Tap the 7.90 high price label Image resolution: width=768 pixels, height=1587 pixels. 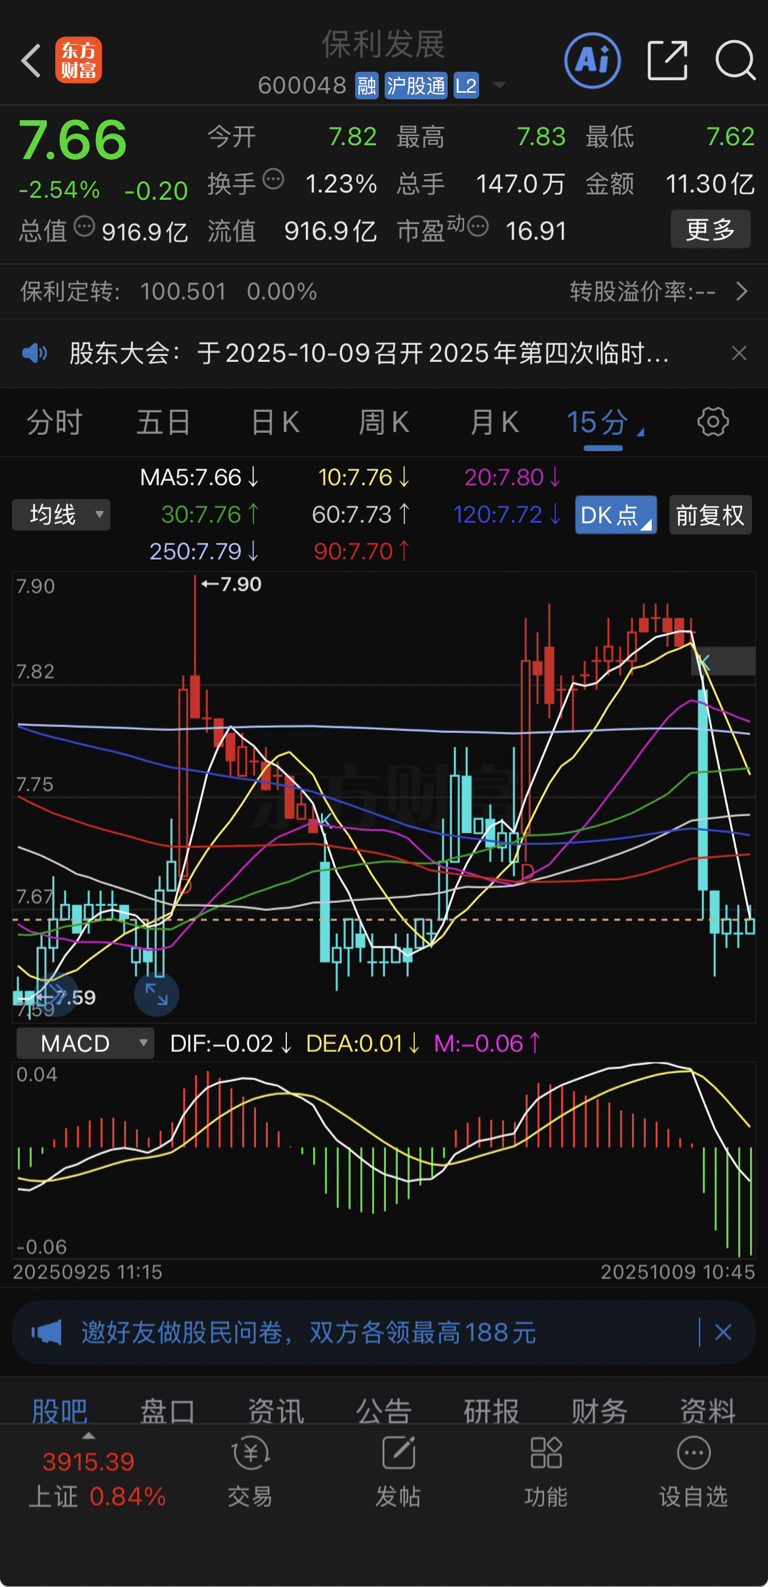(232, 584)
